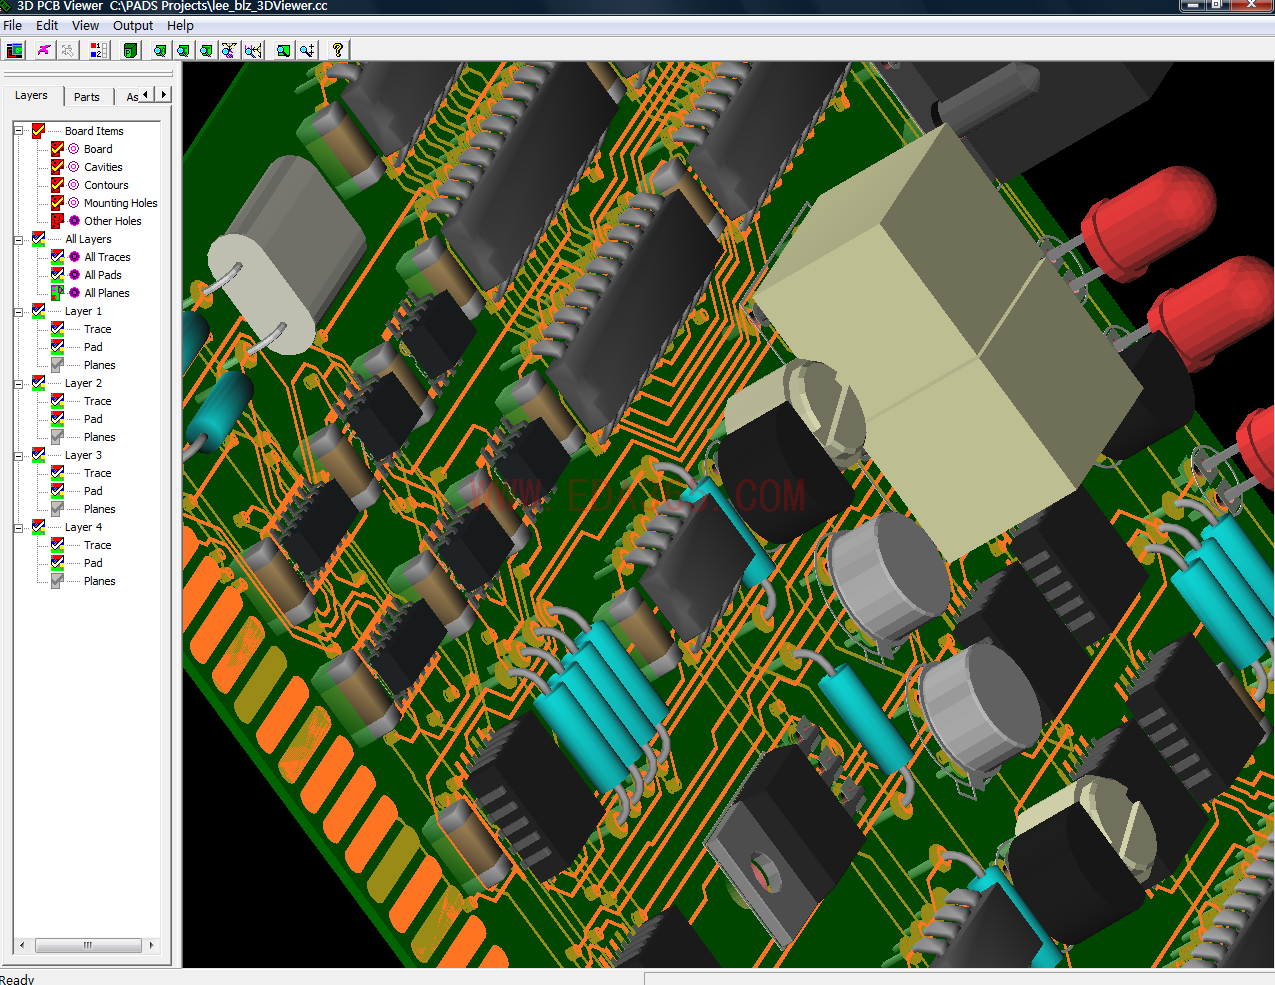Select the All Layers tree label

click(88, 239)
